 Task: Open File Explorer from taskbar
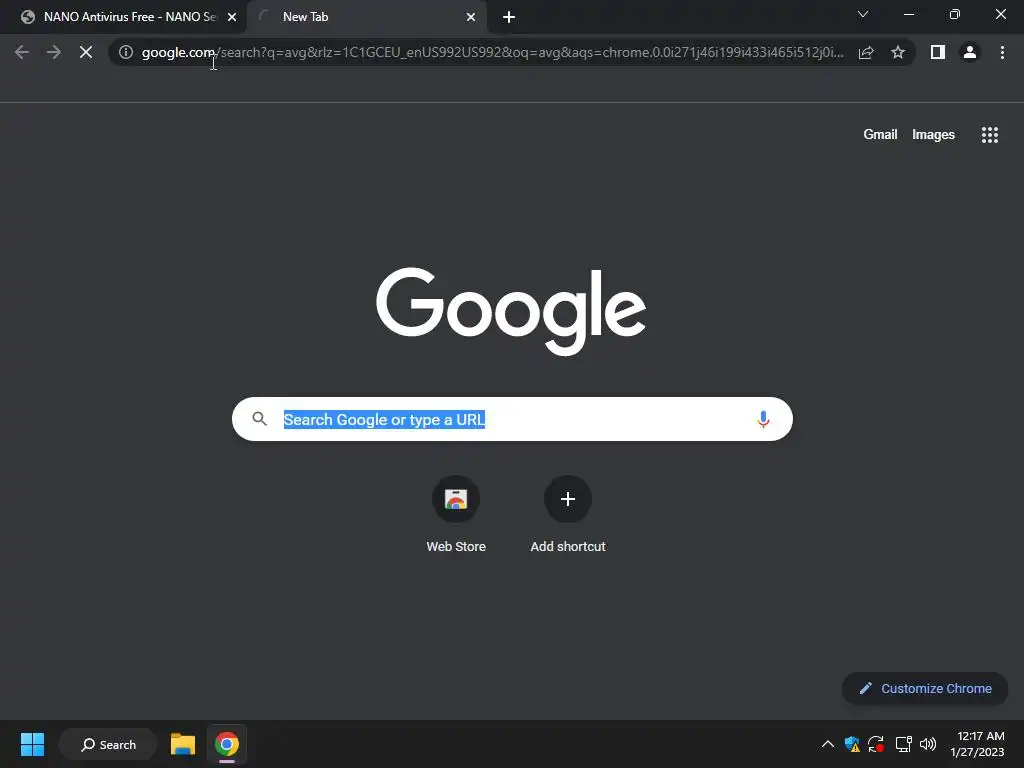(183, 744)
